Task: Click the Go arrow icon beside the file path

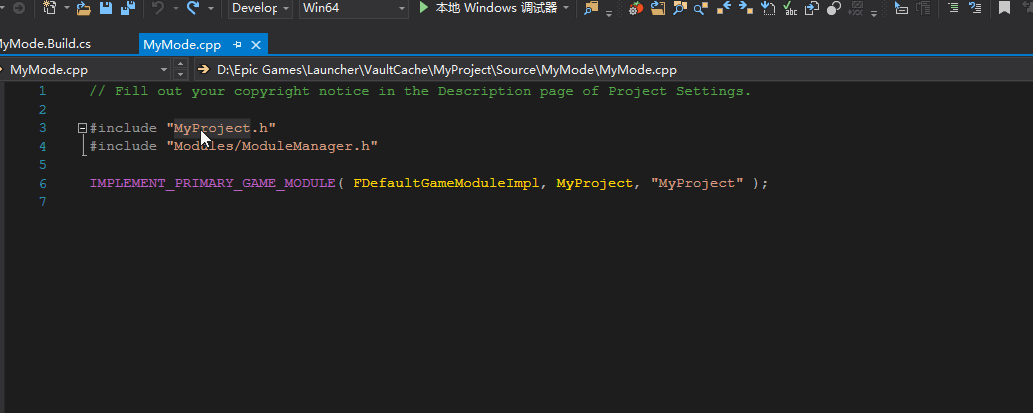Action: tap(204, 69)
